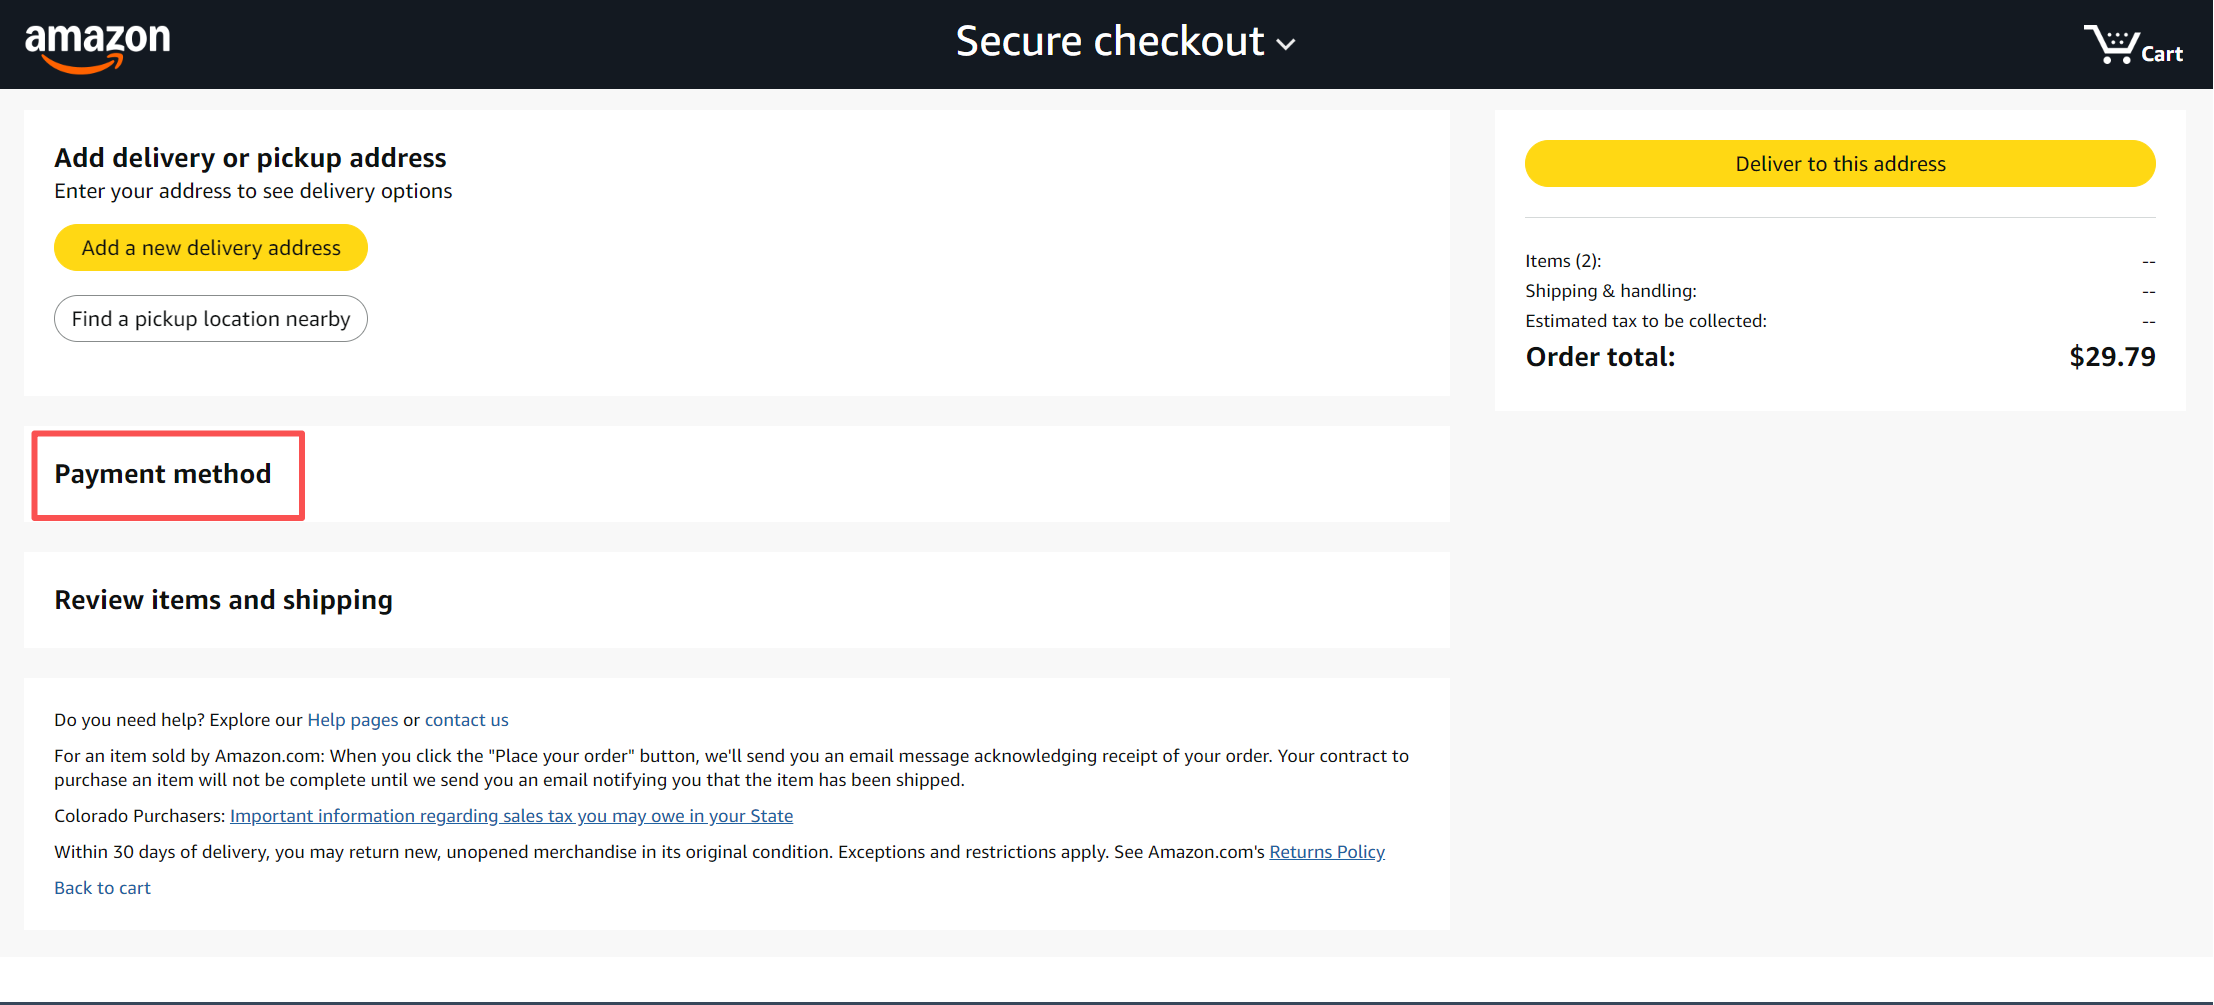
Task: Click the Shipping & handling summary row
Action: [1840, 291]
